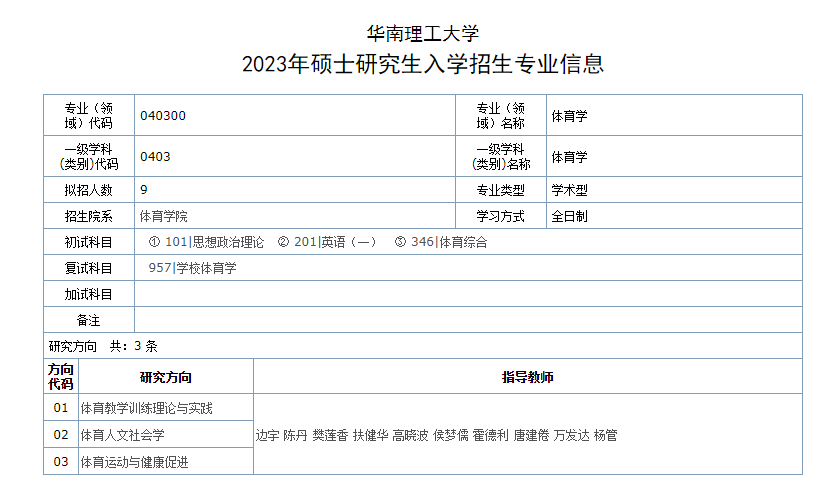Click the 专业类型 label

click(501, 190)
